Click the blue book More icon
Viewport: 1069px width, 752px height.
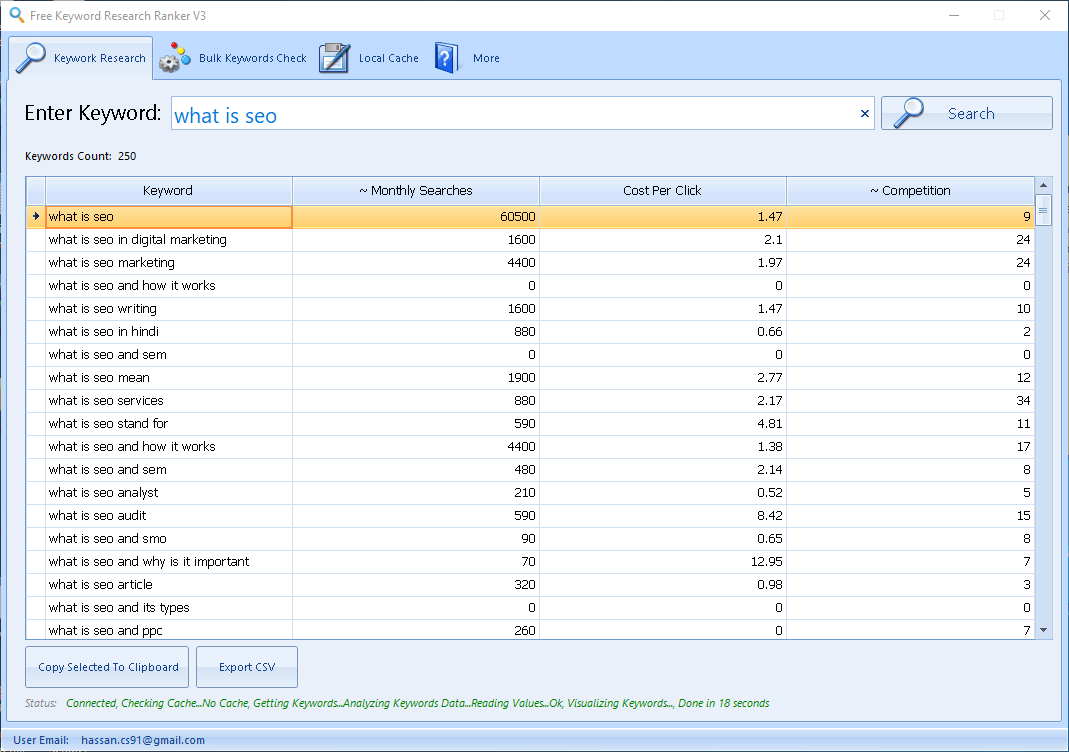point(447,58)
